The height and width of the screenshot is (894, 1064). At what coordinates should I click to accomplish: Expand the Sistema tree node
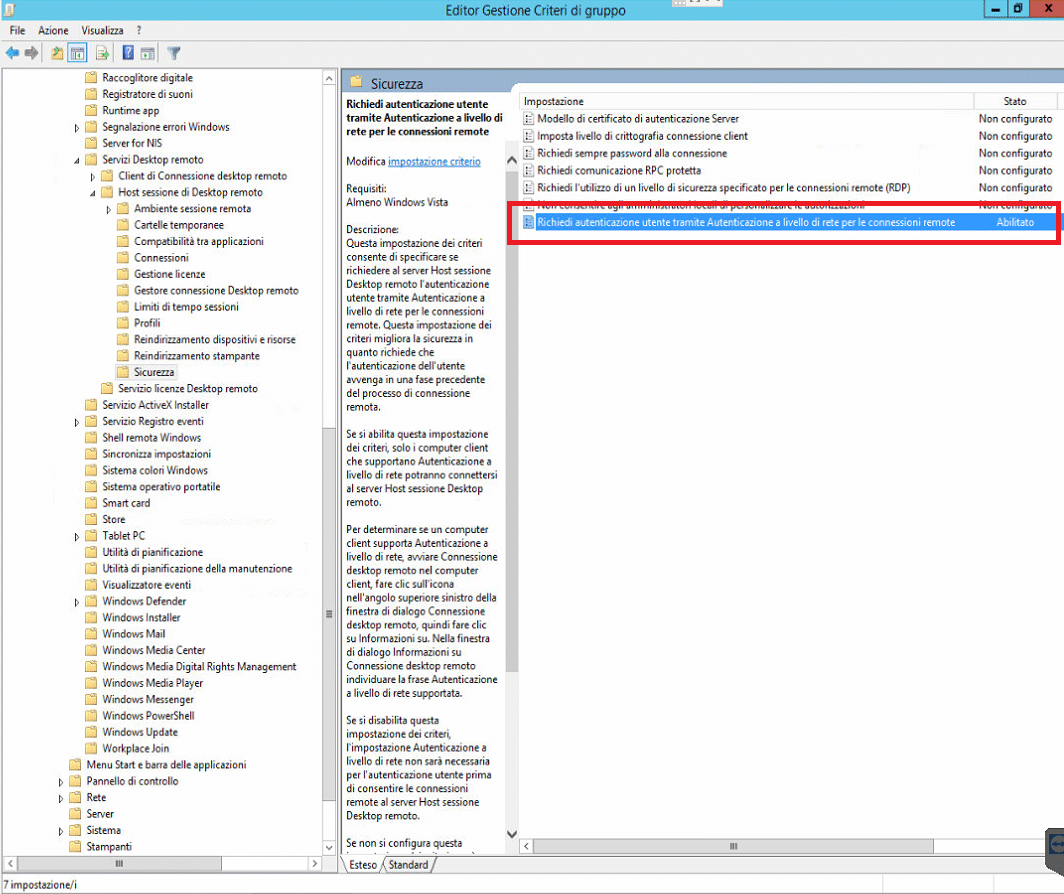61,831
